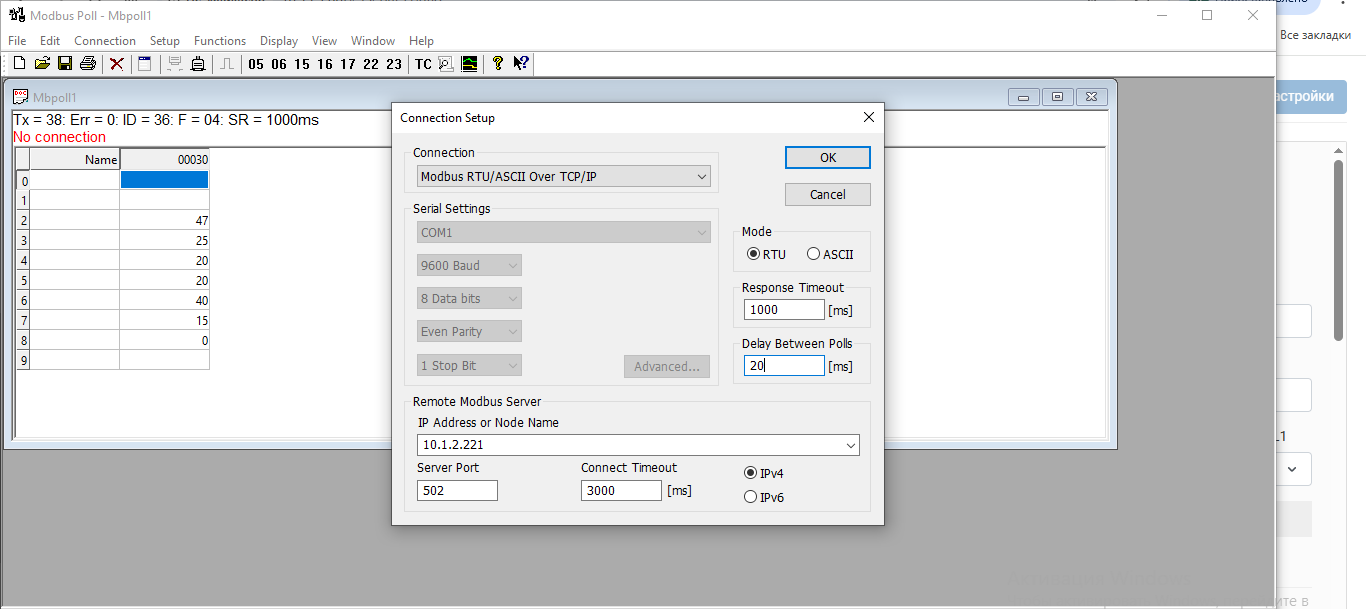The width and height of the screenshot is (1366, 609).
Task: Click function 22 toolbar button
Action: pos(371,64)
